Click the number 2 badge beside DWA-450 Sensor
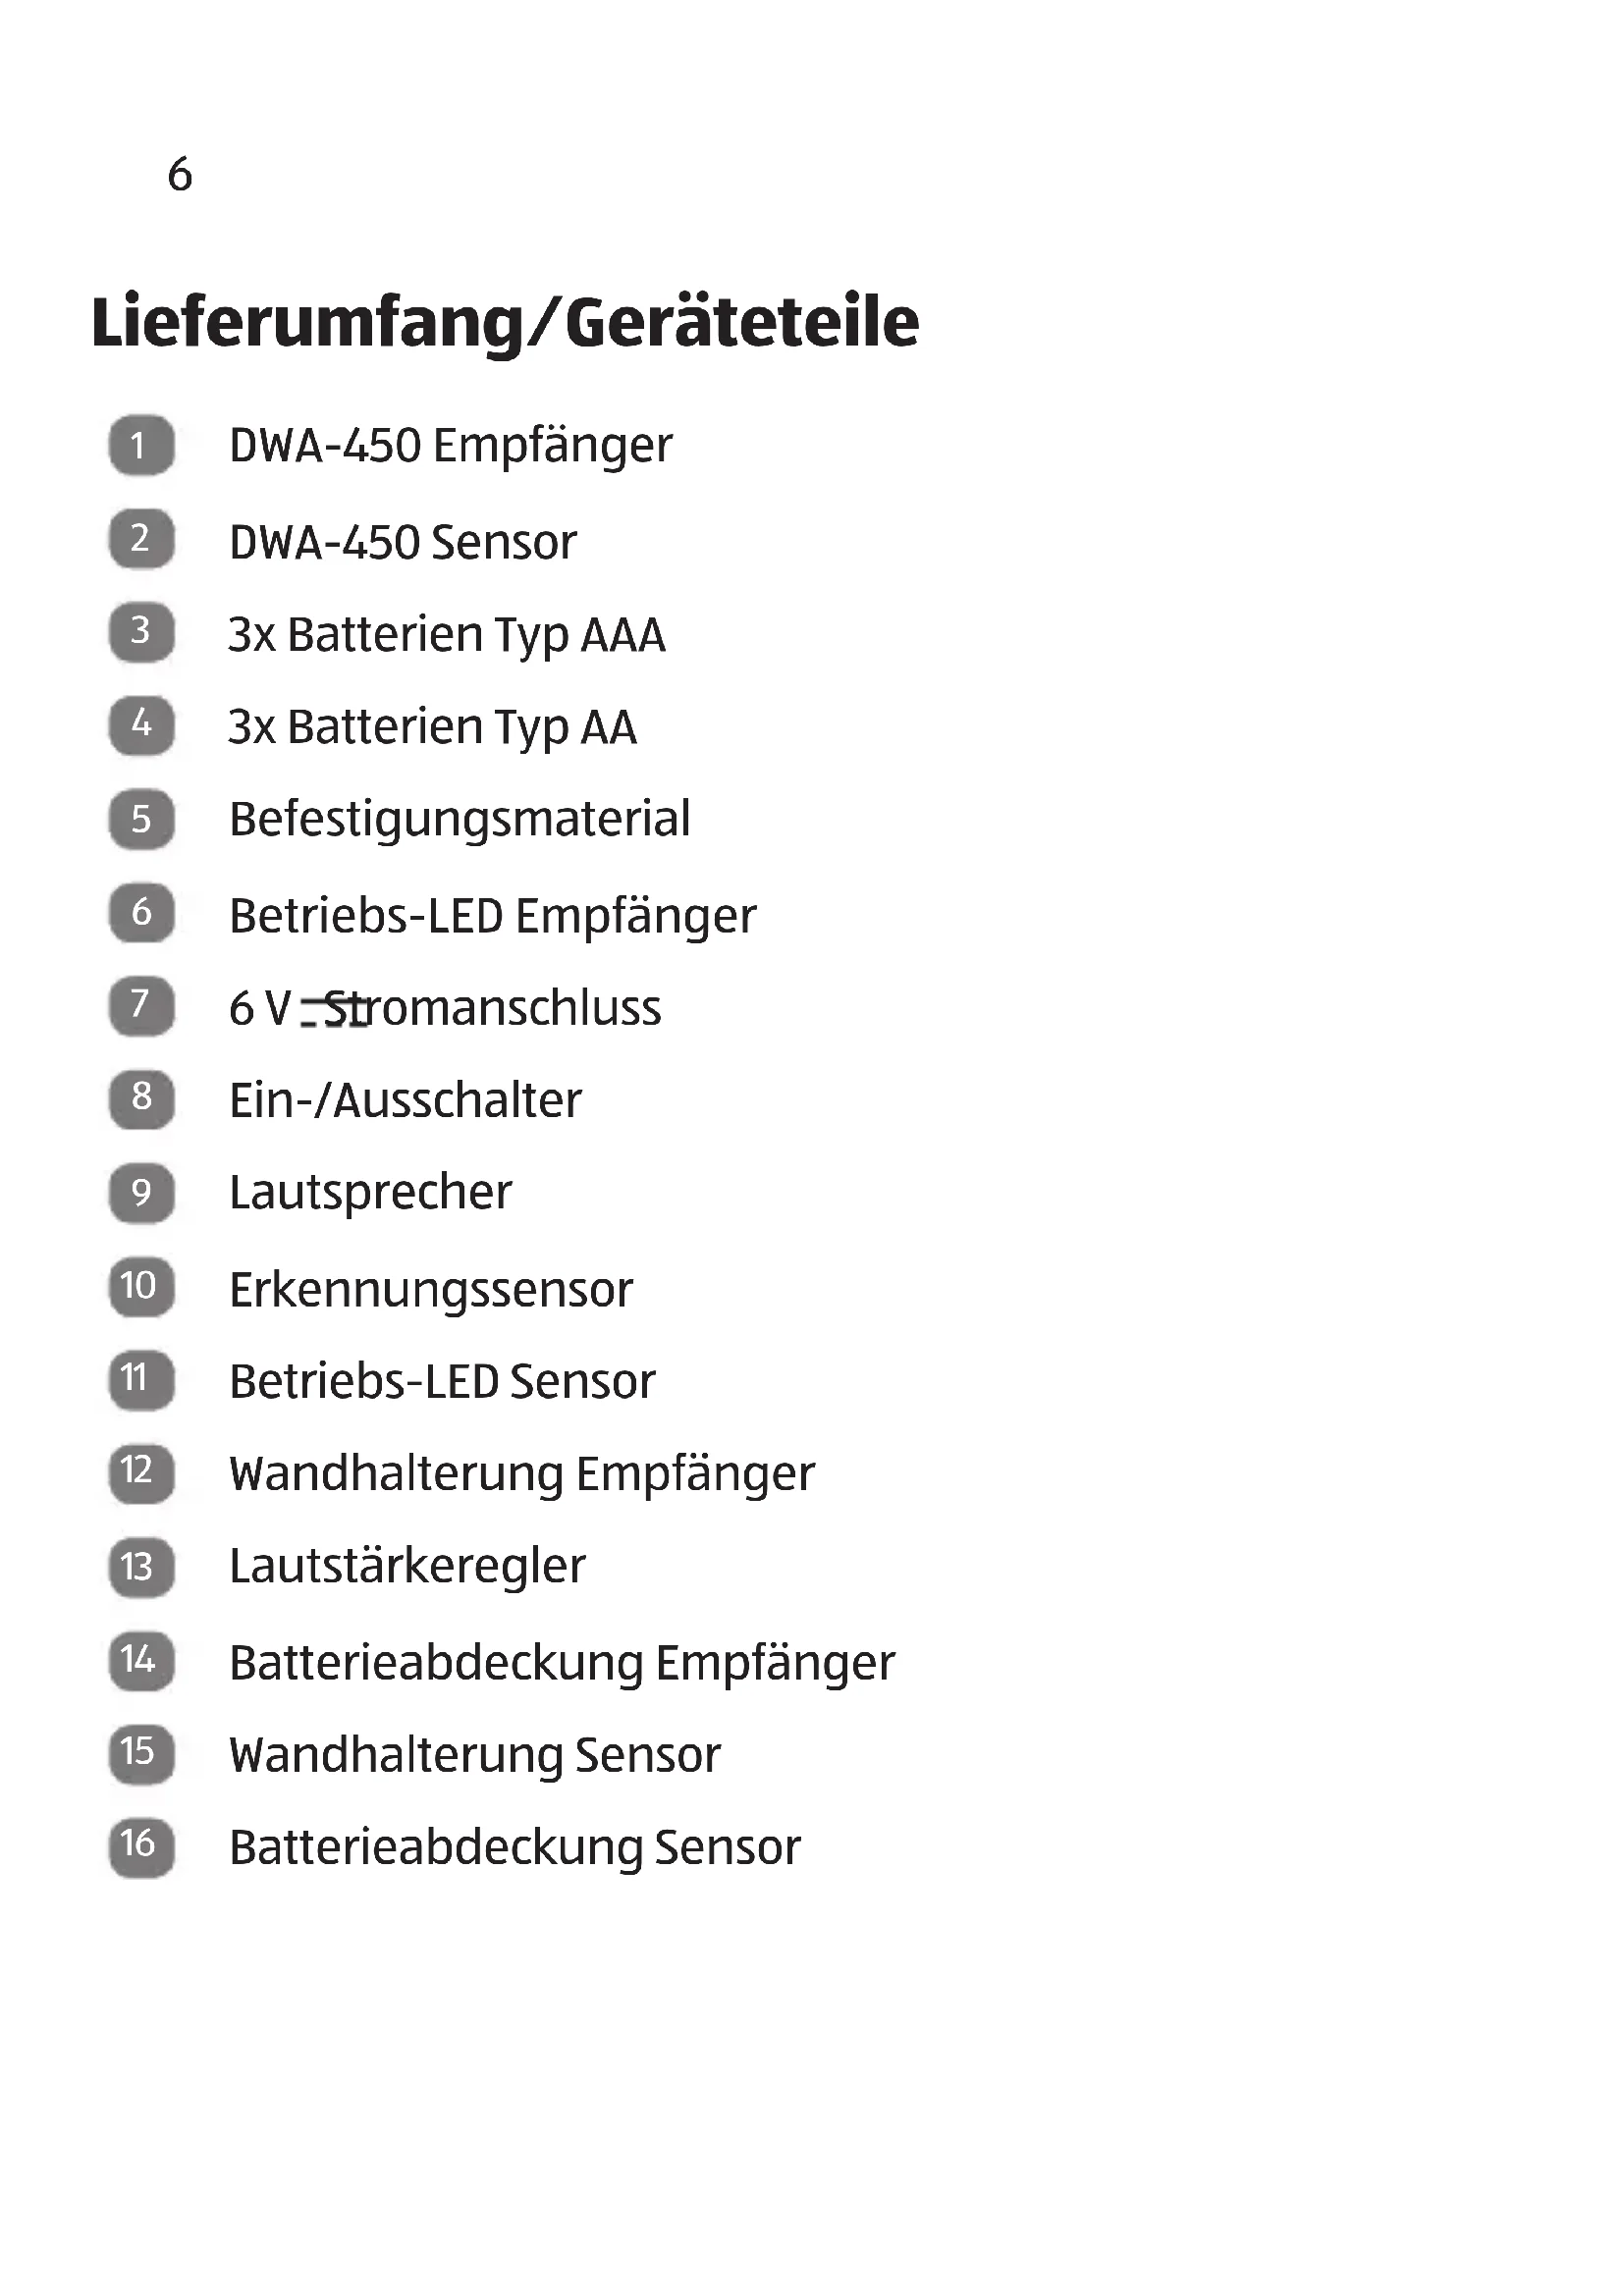Screen dimensions: 1624x2296 point(141,539)
